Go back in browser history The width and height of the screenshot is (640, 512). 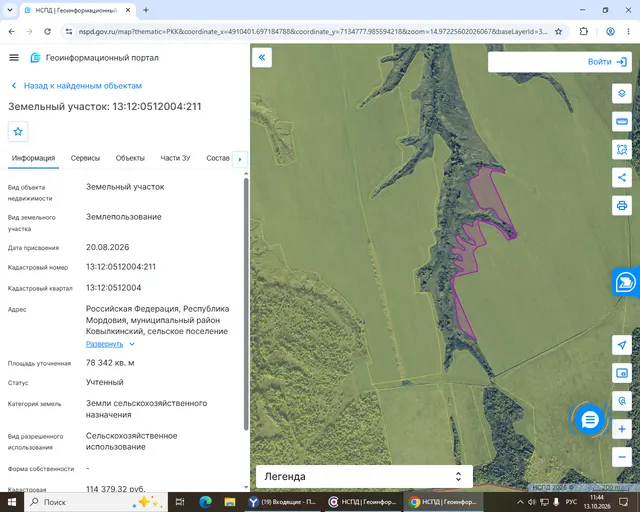click(11, 31)
